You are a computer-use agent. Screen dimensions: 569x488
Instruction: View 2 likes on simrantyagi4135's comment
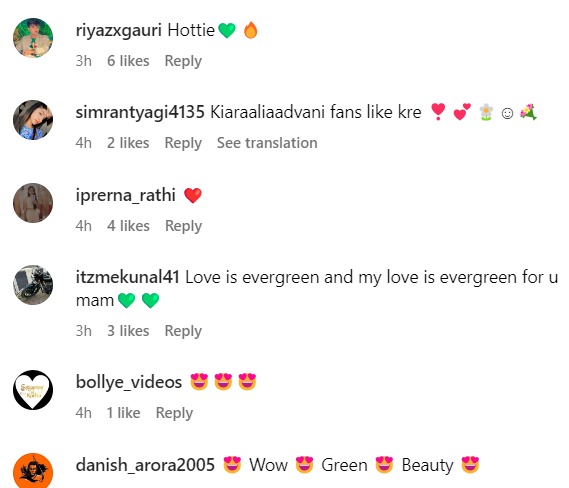coord(128,143)
